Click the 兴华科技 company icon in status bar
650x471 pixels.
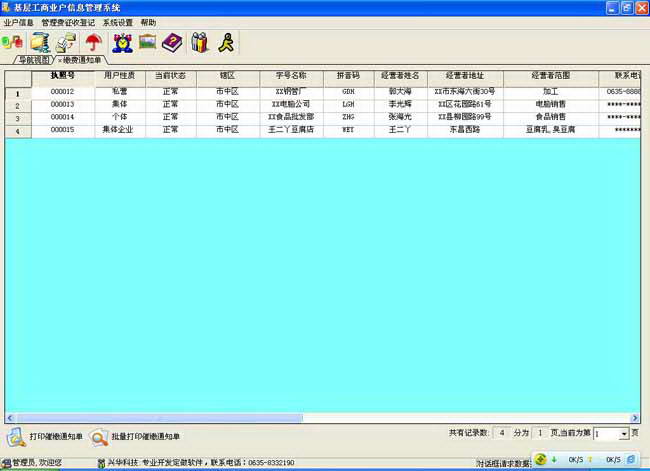coord(101,463)
